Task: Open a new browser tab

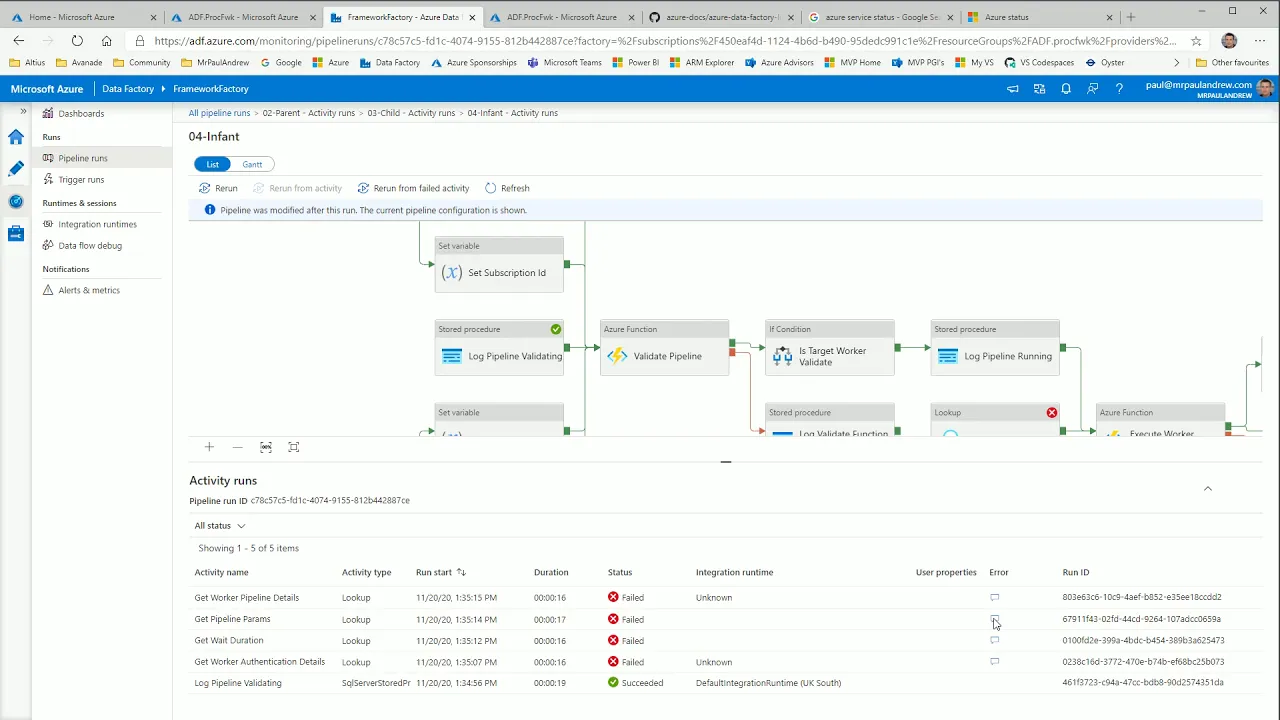Action: coord(1131,17)
